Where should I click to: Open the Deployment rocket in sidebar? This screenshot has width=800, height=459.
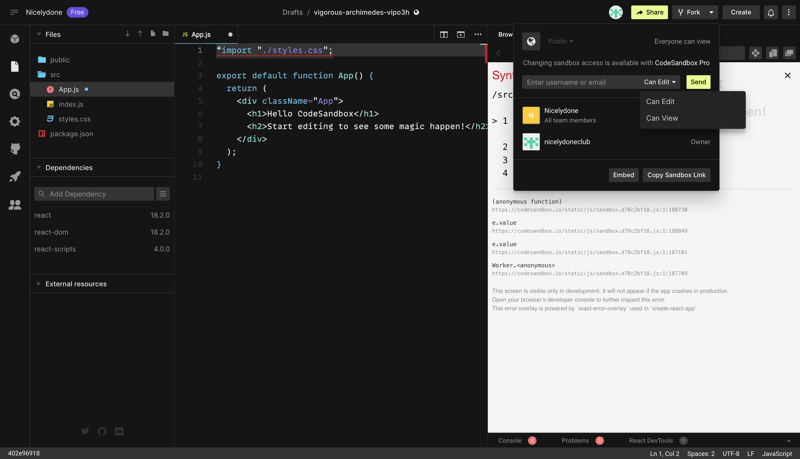(15, 176)
